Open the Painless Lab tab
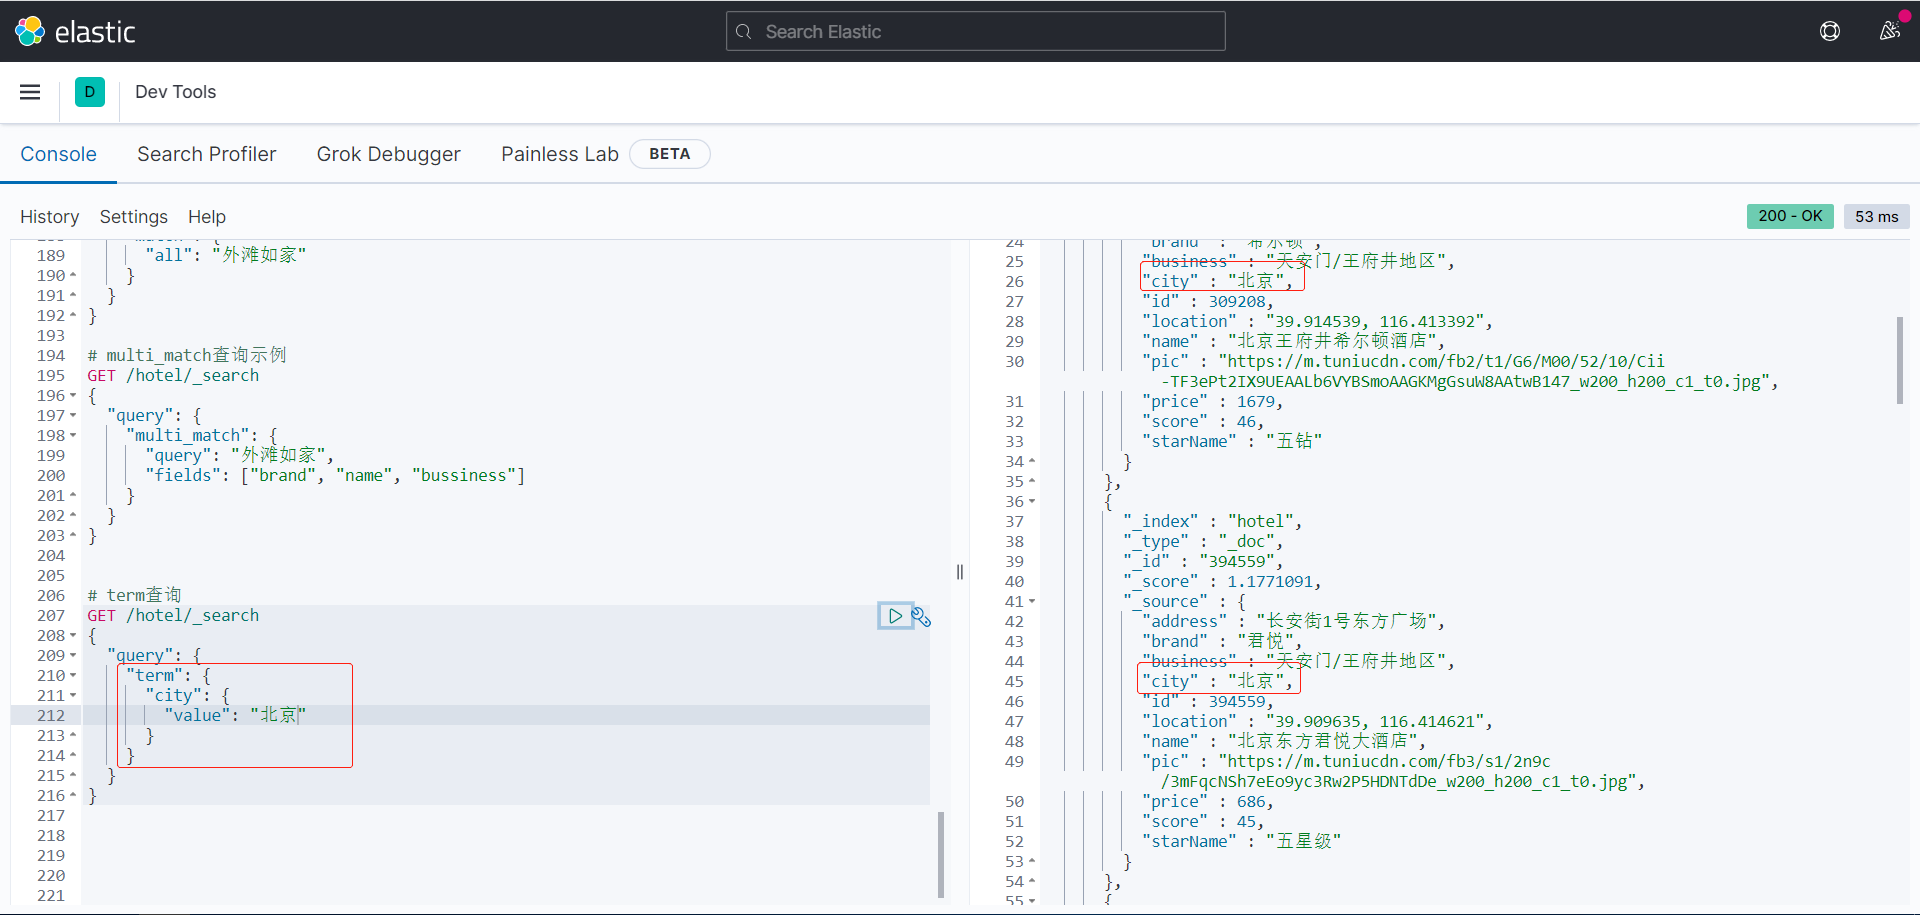Screen dimensions: 1920x915 [x=559, y=154]
